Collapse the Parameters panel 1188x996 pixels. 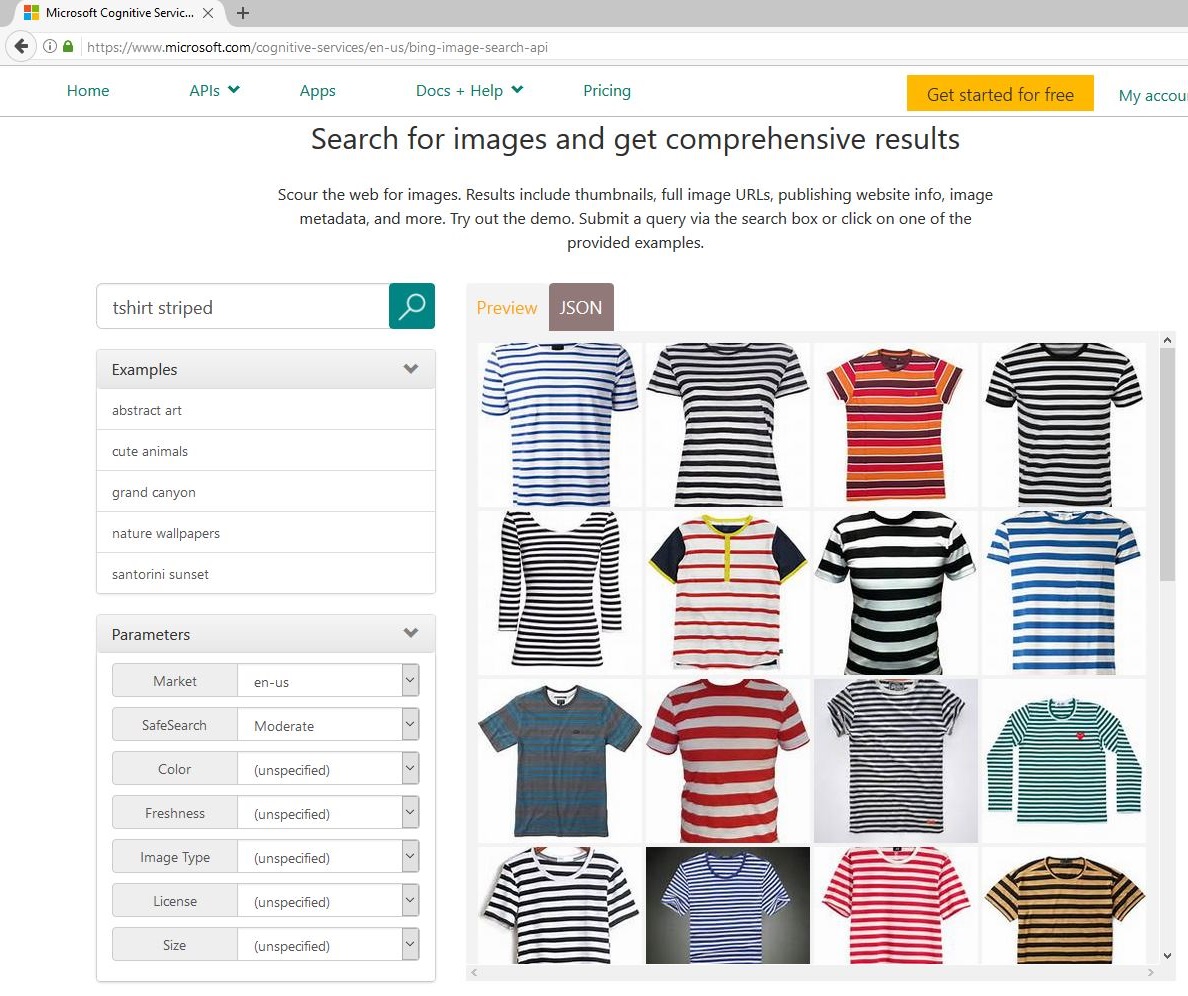(x=410, y=634)
